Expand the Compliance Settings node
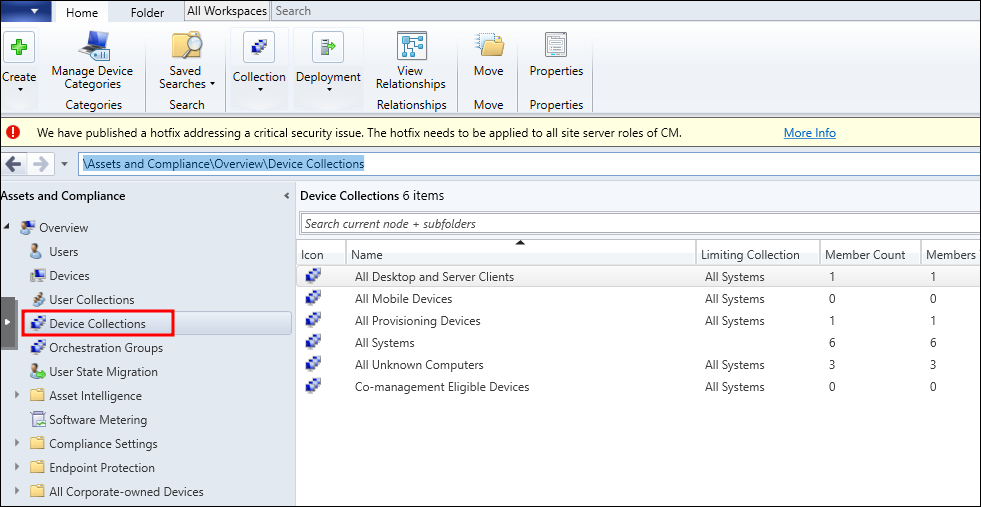 point(17,444)
